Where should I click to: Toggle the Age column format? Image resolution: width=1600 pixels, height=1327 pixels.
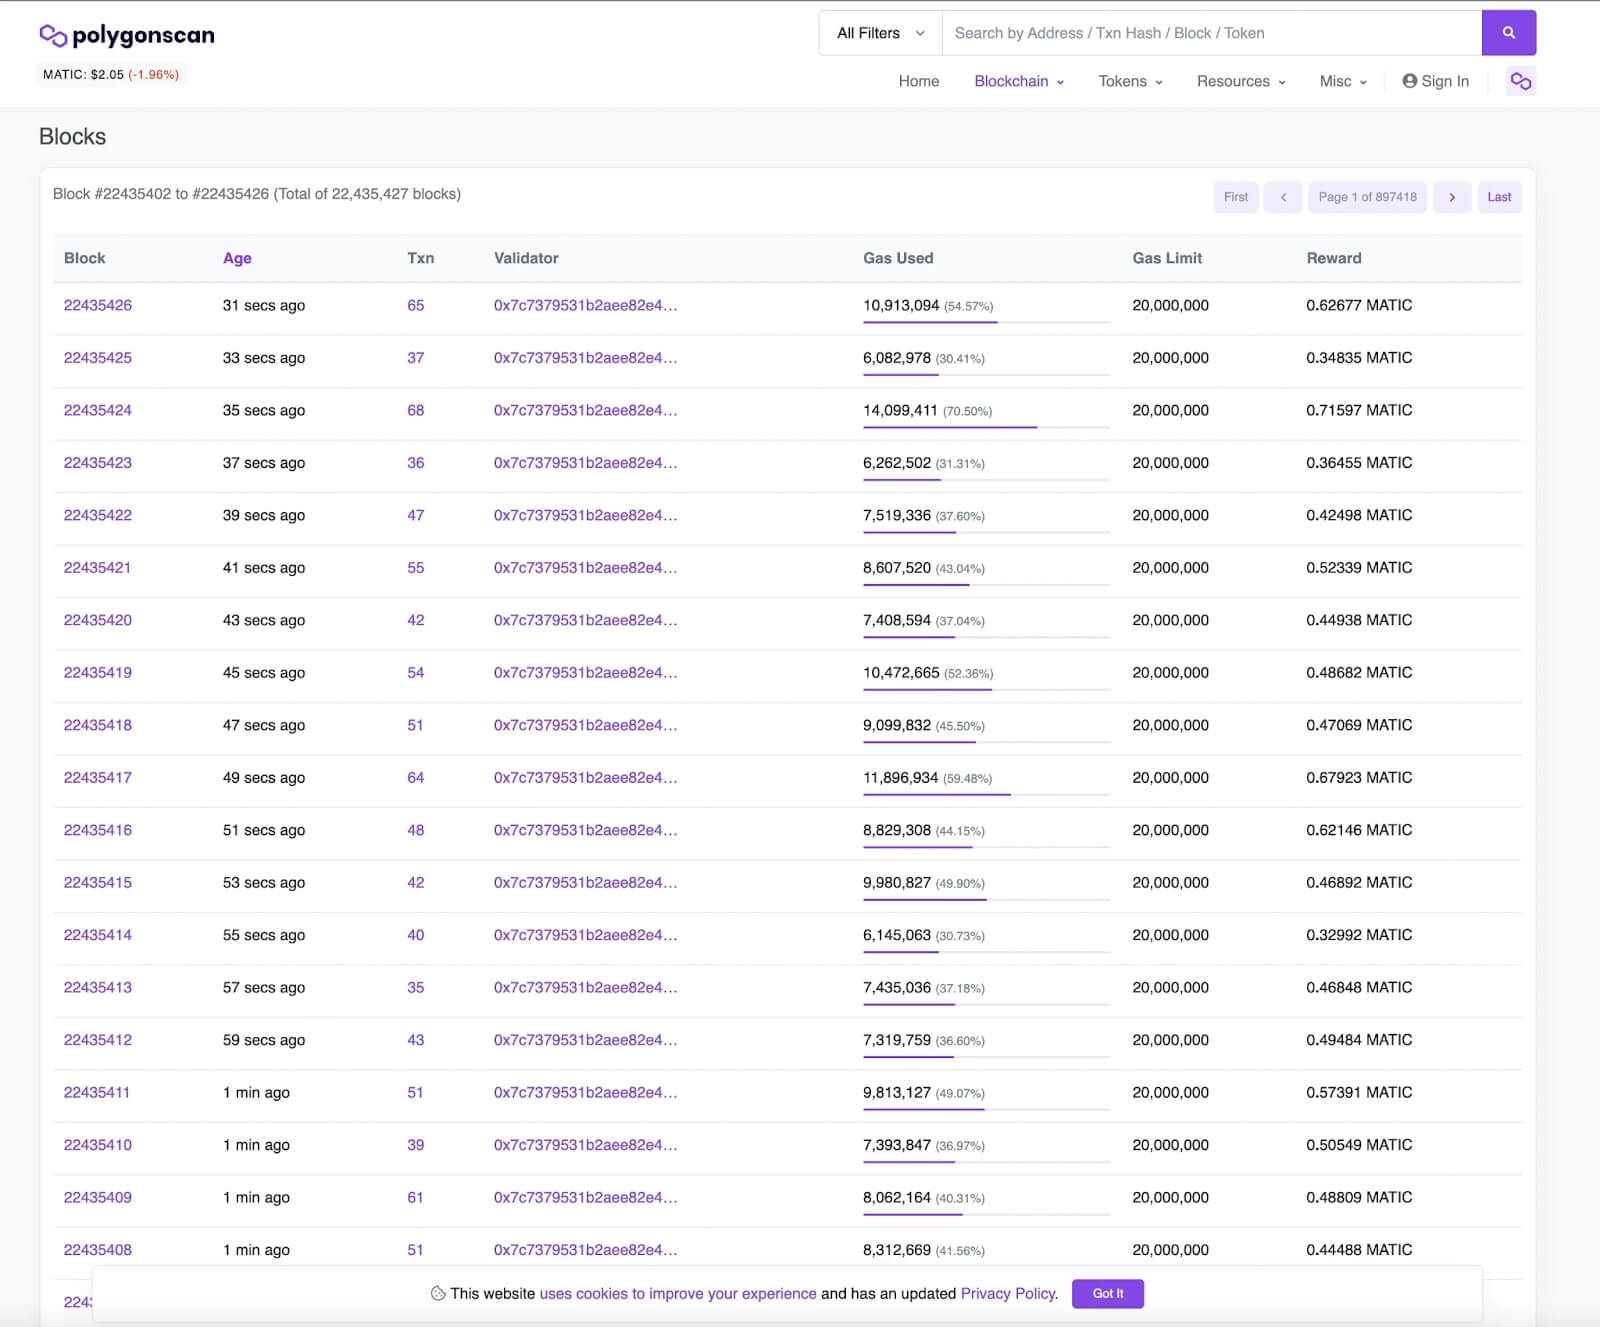click(x=237, y=258)
